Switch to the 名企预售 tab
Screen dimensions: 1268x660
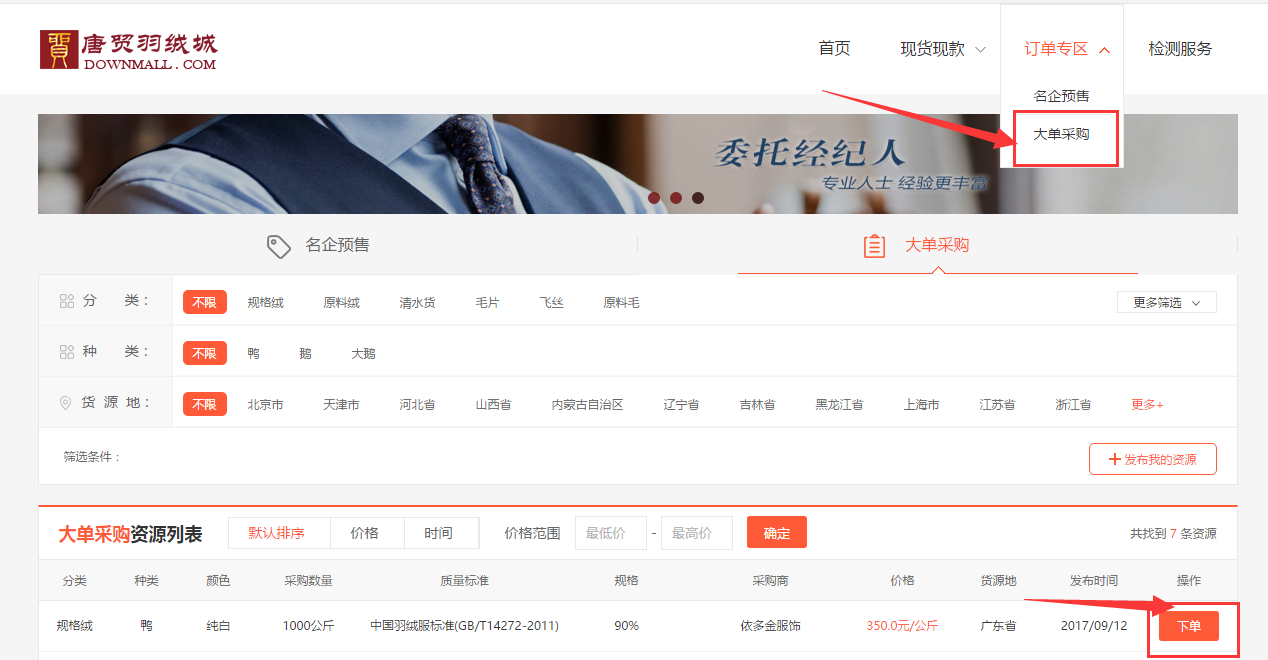tap(338, 245)
